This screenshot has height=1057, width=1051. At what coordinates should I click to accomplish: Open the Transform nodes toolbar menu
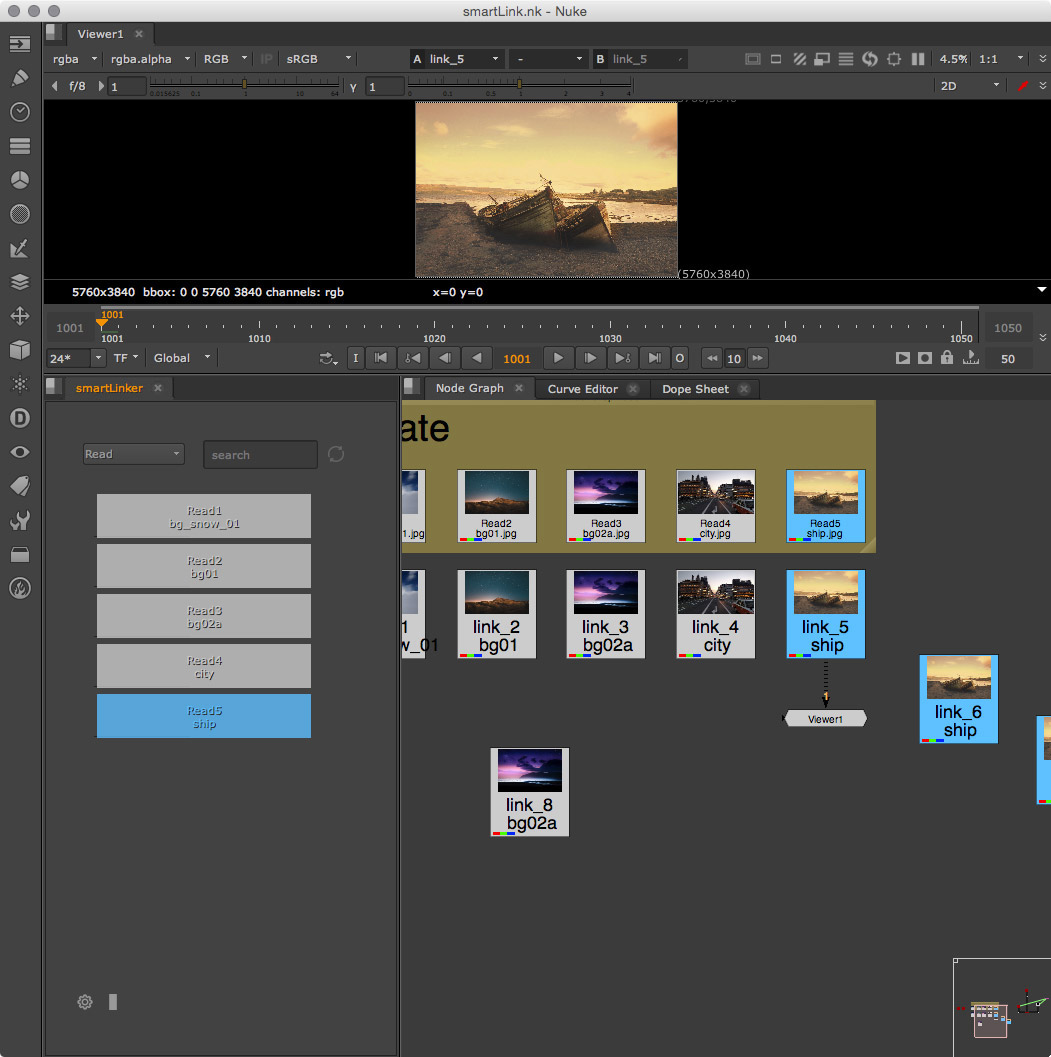click(x=19, y=316)
